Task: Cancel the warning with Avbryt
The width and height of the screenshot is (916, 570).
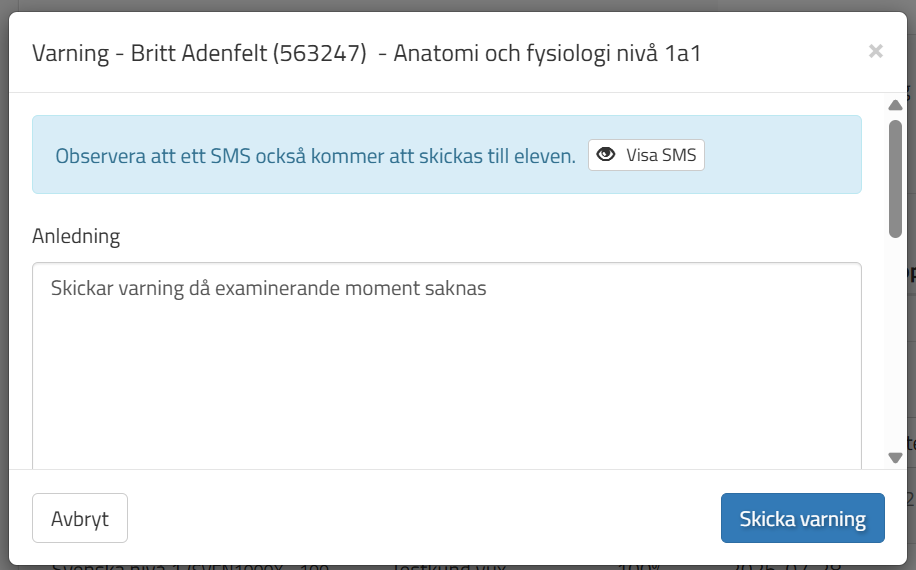Action: pos(80,518)
